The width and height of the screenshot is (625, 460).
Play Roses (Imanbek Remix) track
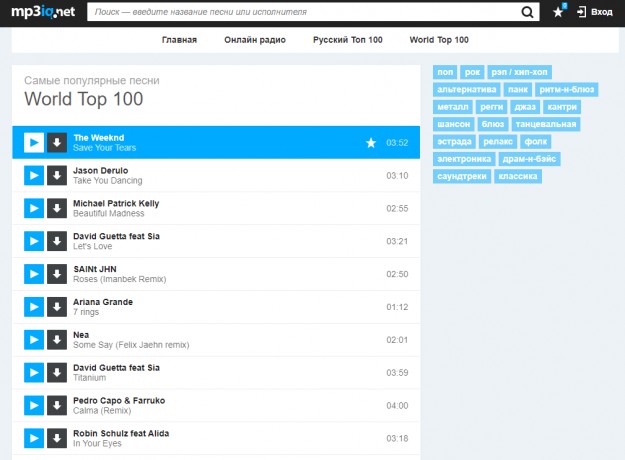[x=33, y=274]
